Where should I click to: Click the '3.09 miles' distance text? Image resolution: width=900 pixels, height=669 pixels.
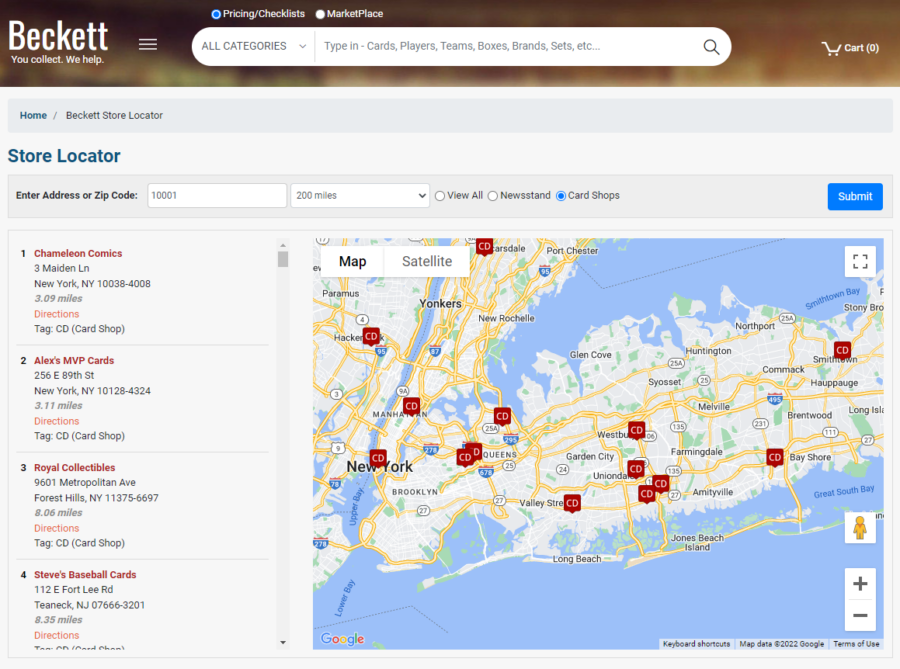click(x=58, y=298)
